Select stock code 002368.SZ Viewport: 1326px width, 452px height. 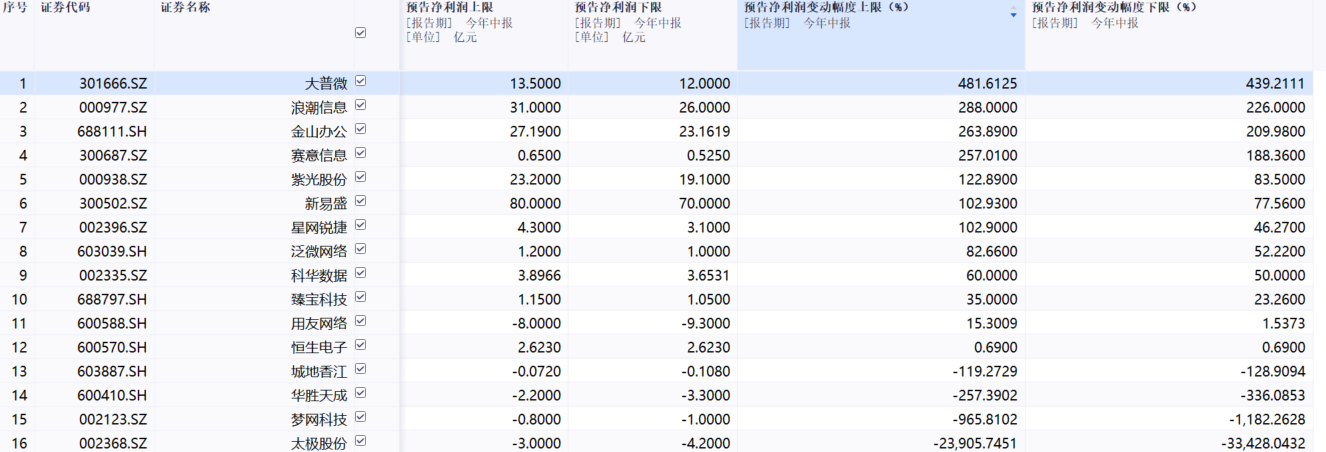click(112, 443)
